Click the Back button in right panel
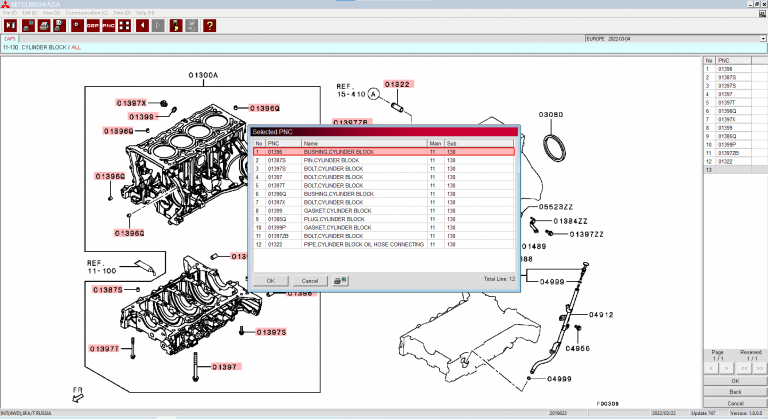This screenshot has height=419, width=768. [735, 391]
